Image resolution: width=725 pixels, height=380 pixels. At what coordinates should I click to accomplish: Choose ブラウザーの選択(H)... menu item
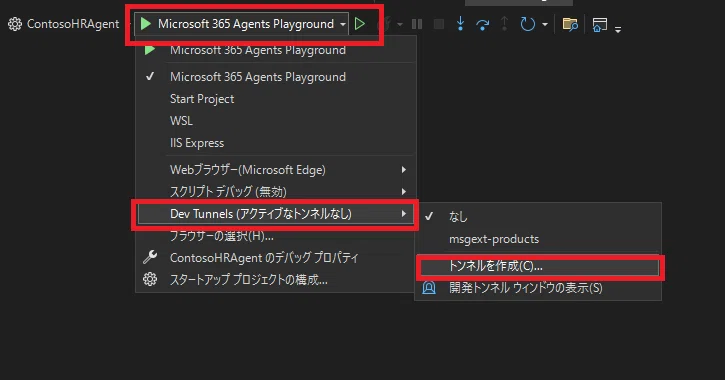tap(276, 236)
